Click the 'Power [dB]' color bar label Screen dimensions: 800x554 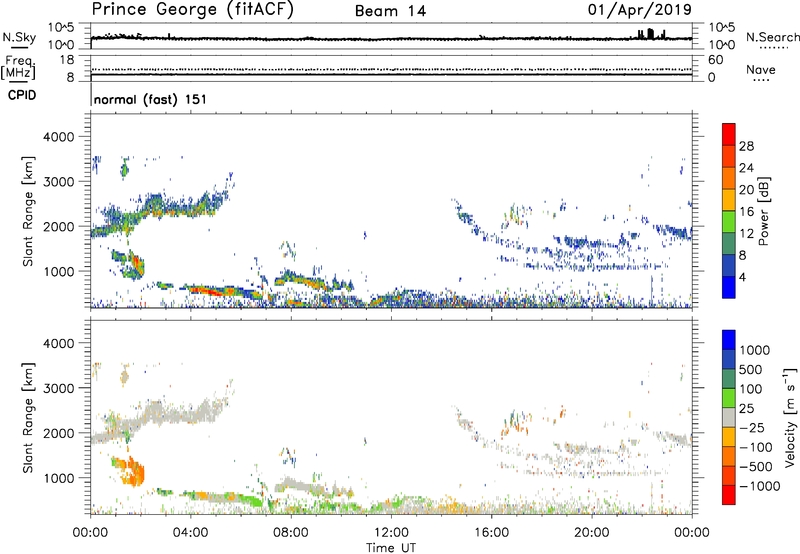point(763,211)
